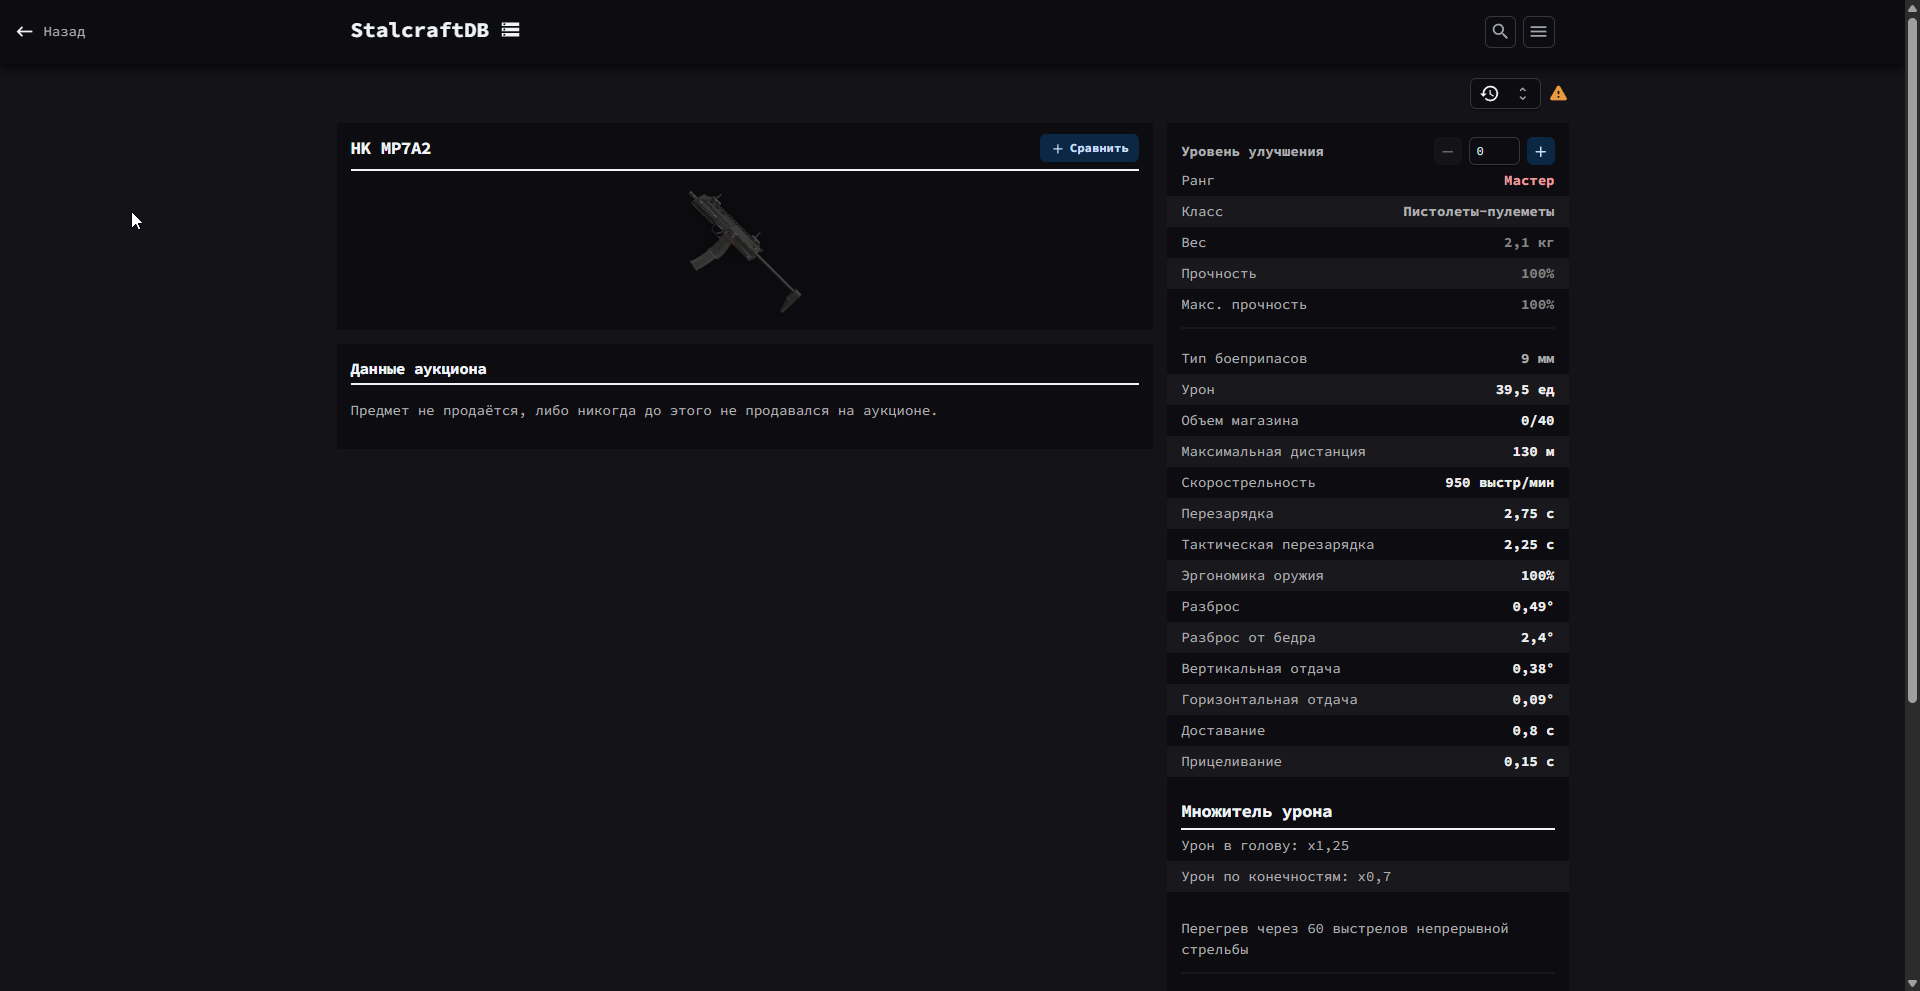The image size is (1920, 991).
Task: Click the scrollbar up arrow
Action: tap(1911, 7)
